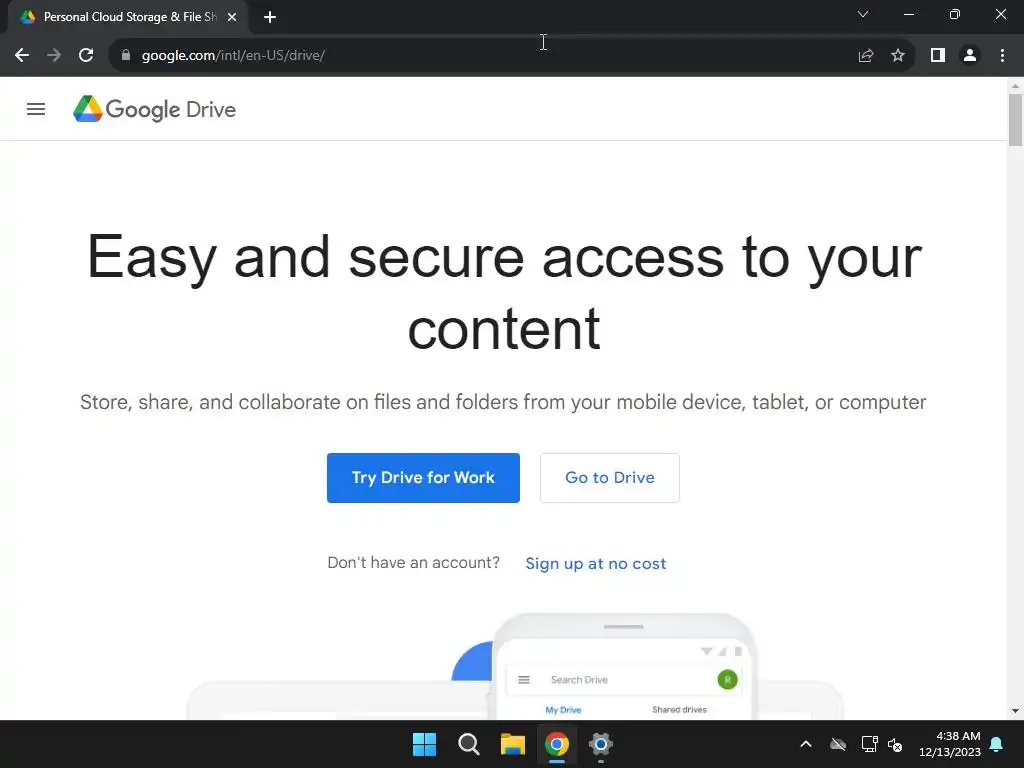The height and width of the screenshot is (768, 1024).
Task: Open the clock and date flyout
Action: pos(950,744)
